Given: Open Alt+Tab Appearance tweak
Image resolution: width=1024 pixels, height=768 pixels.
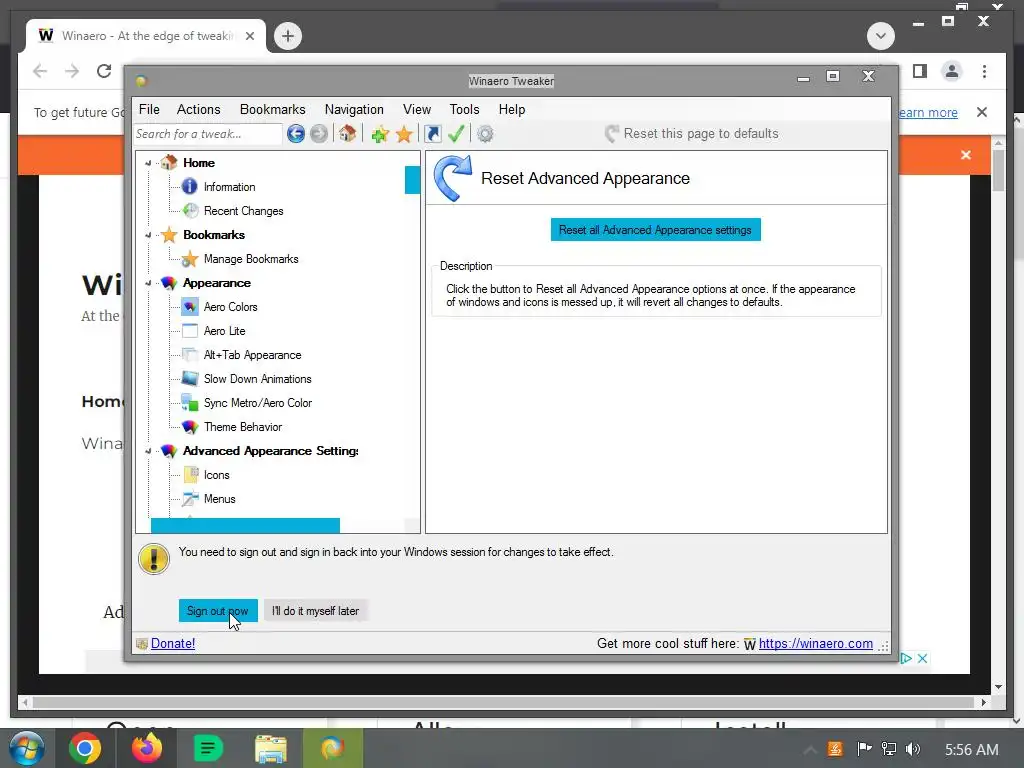Looking at the screenshot, I should 253,355.
